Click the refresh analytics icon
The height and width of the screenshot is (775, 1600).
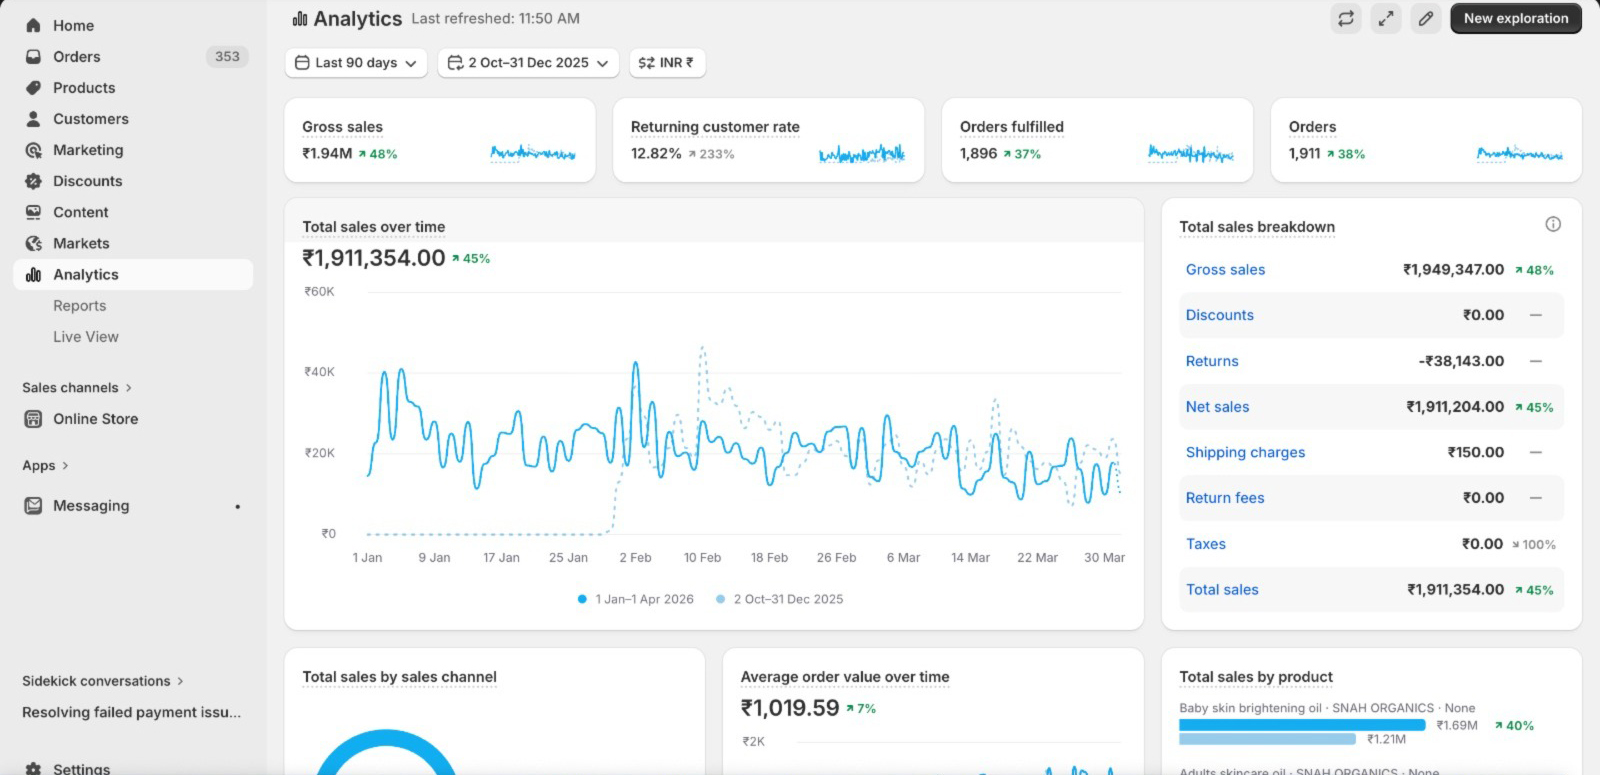click(1346, 18)
